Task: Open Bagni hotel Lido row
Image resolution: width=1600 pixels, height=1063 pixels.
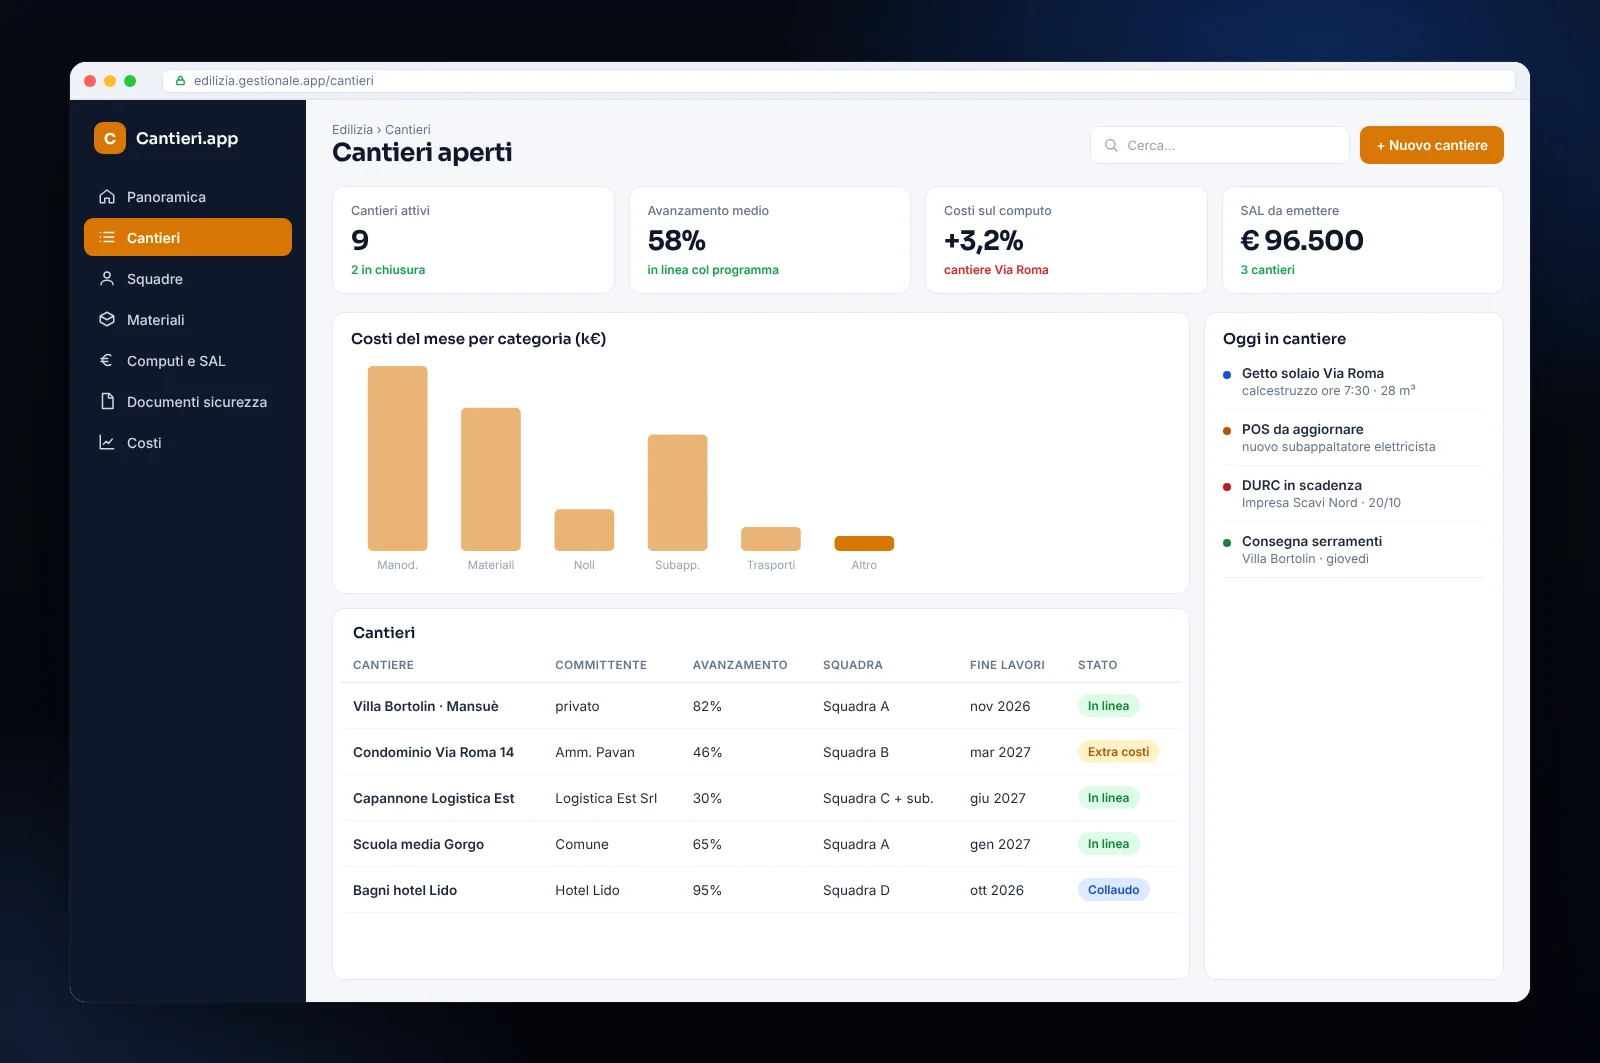Action: [x=760, y=890]
